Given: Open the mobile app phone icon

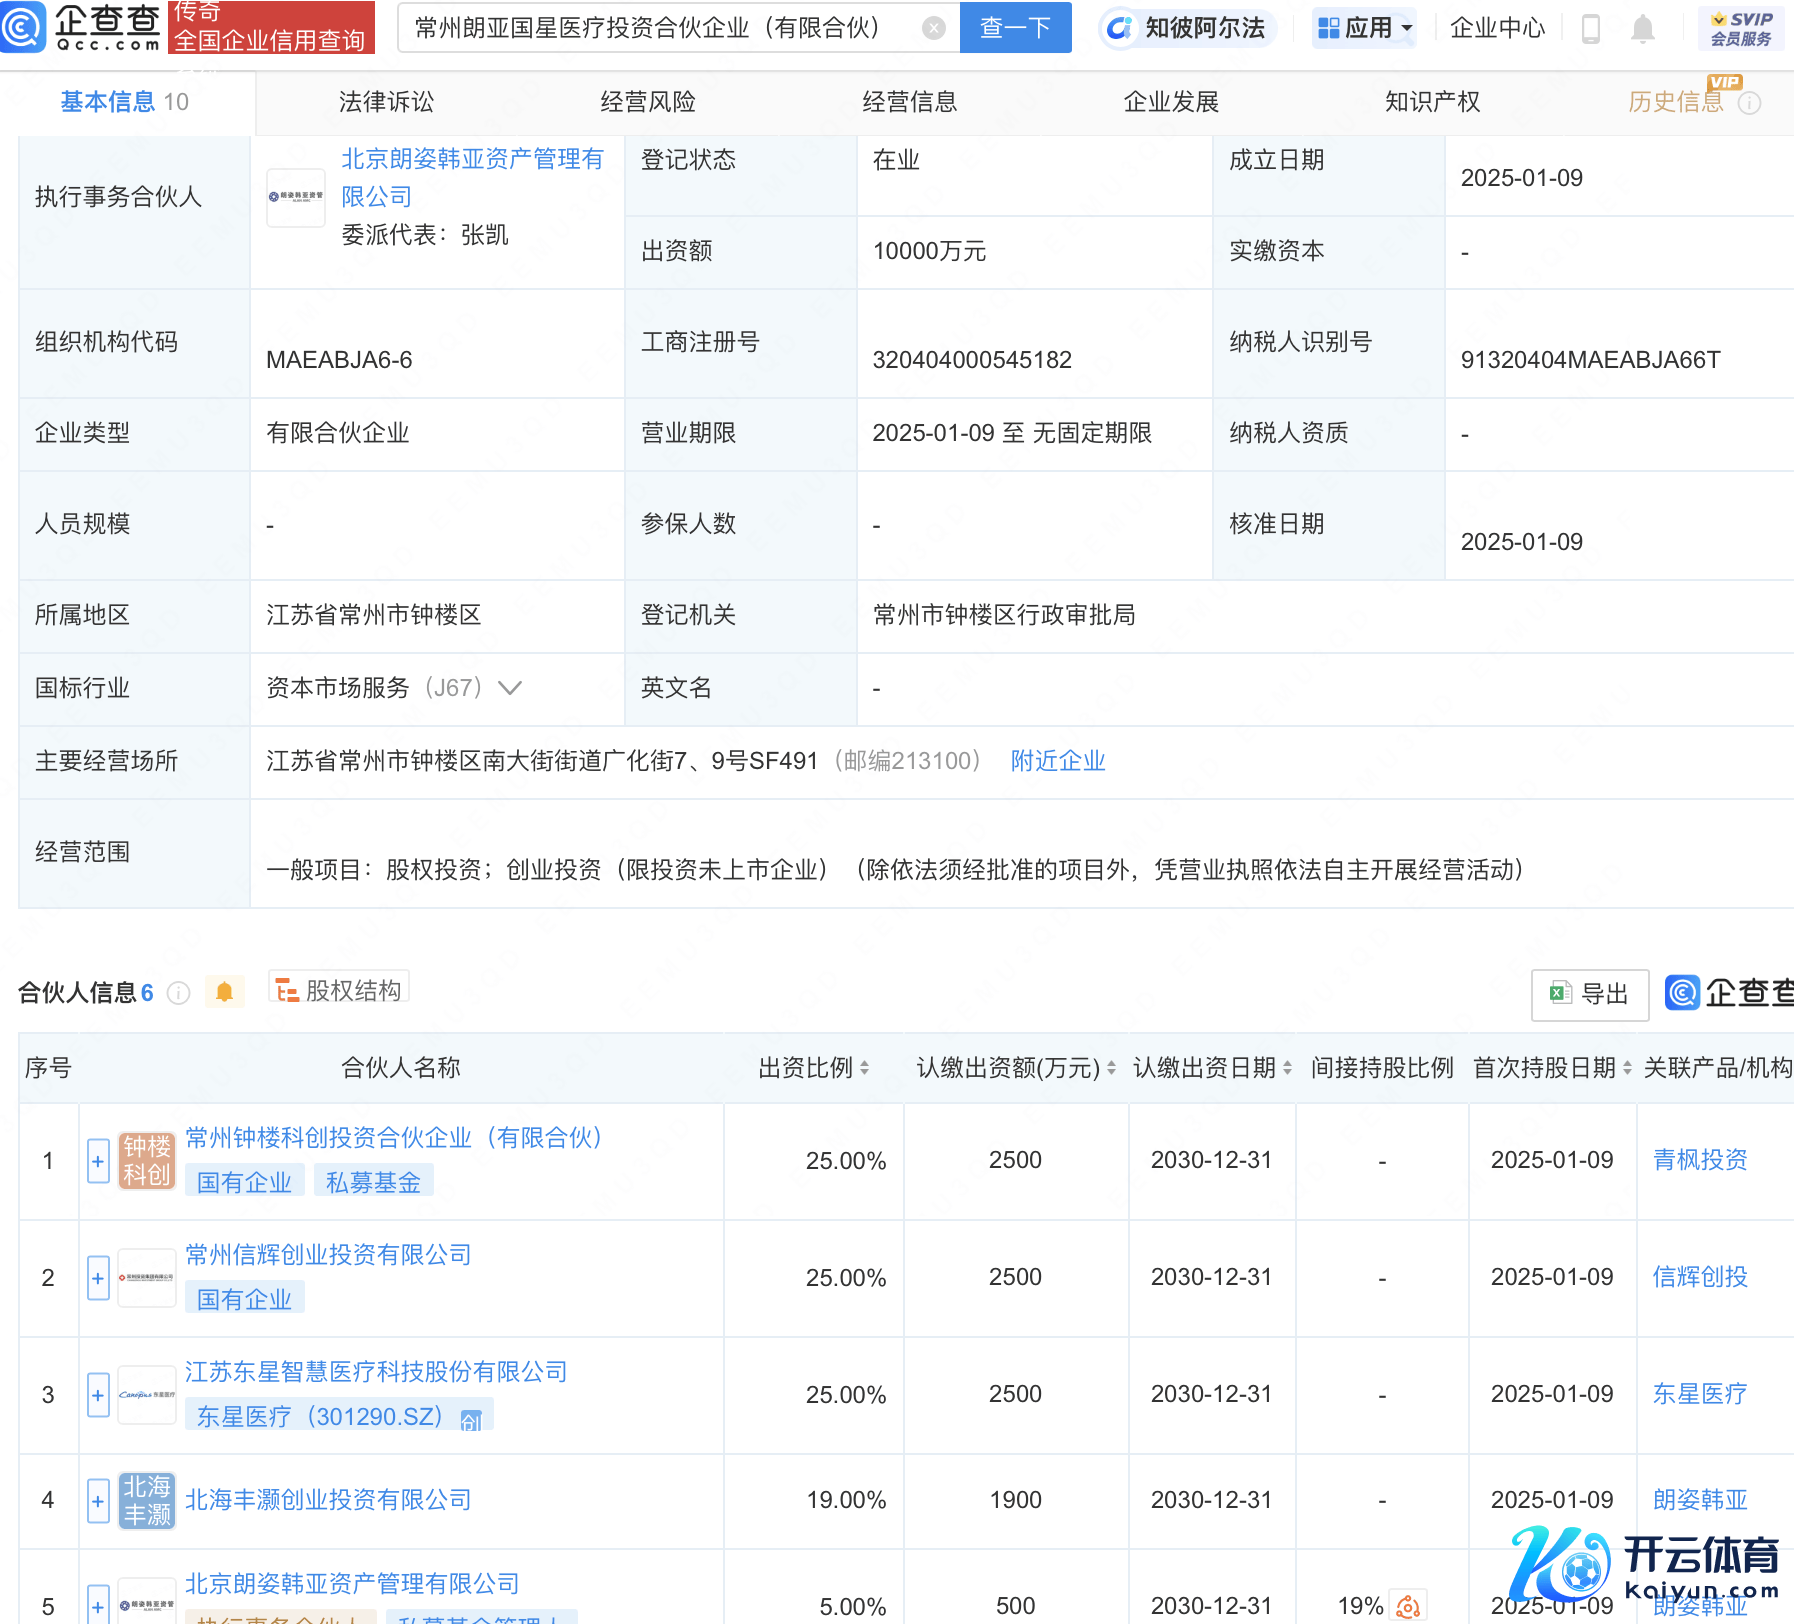Looking at the screenshot, I should click(1590, 29).
